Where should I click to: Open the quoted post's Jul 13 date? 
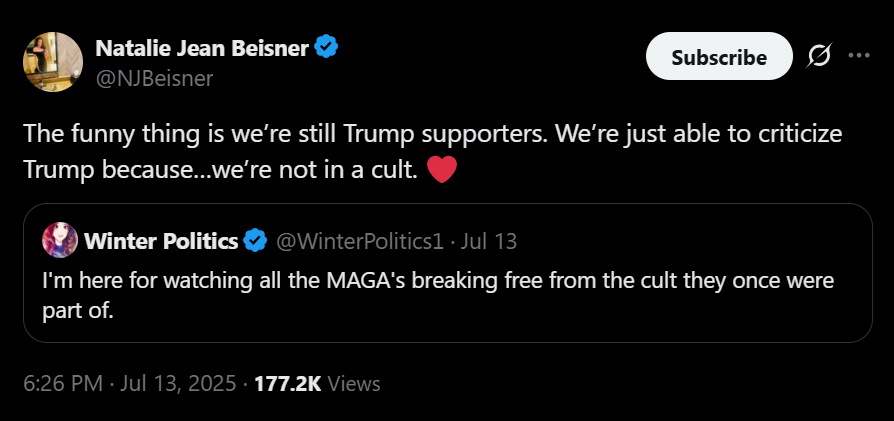point(489,241)
